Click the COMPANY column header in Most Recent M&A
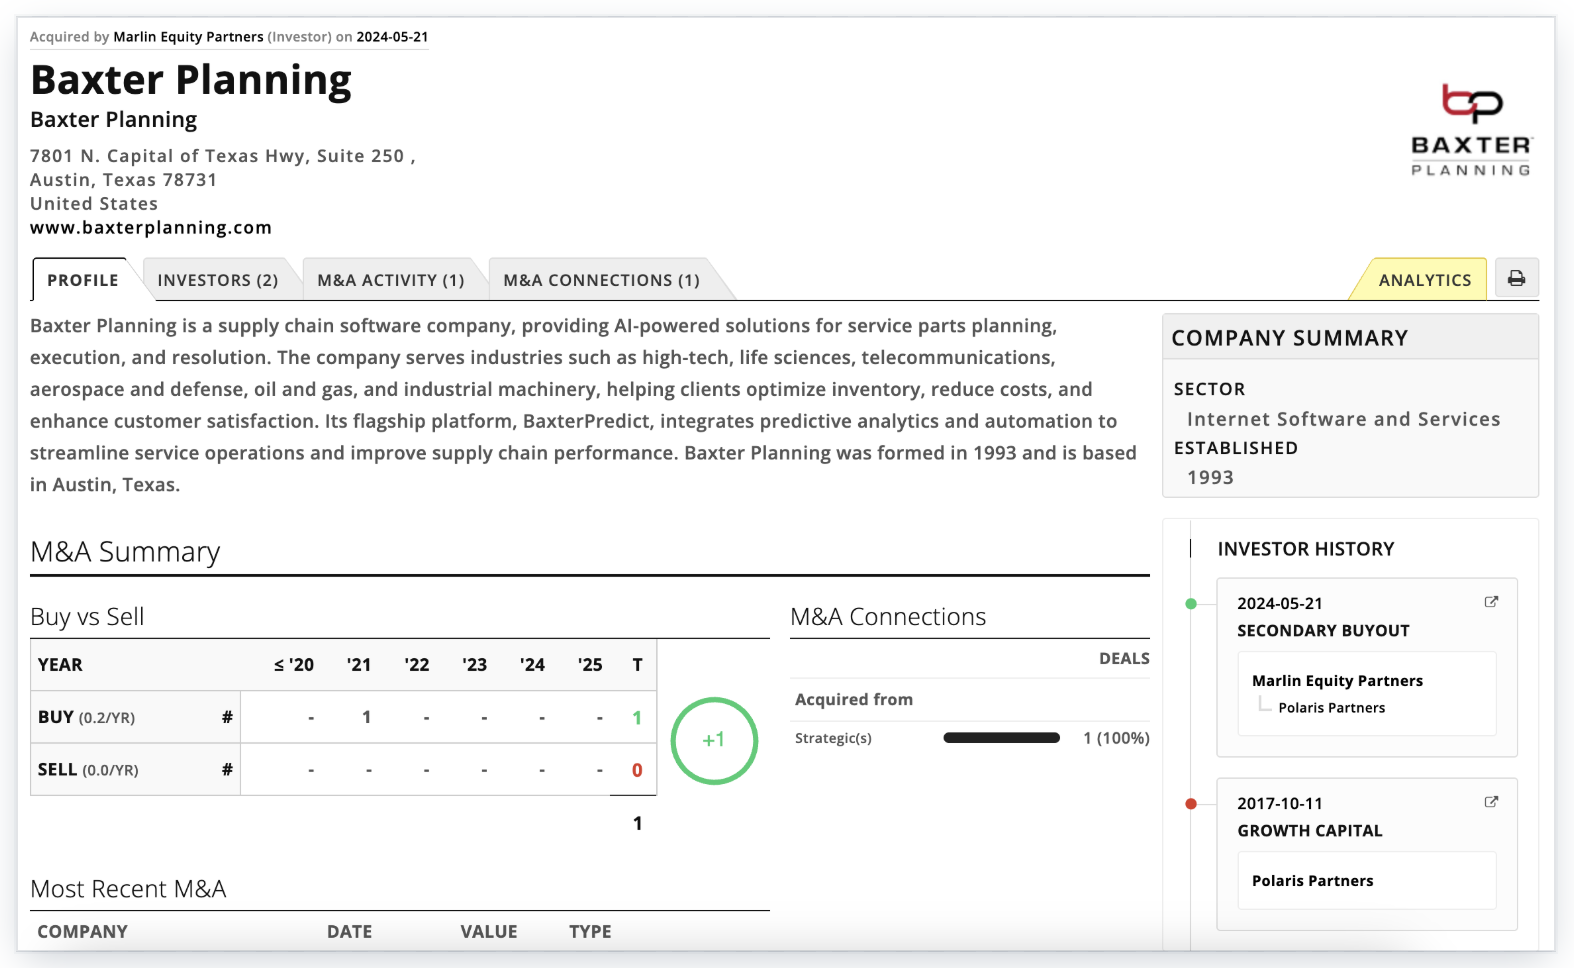 82,931
